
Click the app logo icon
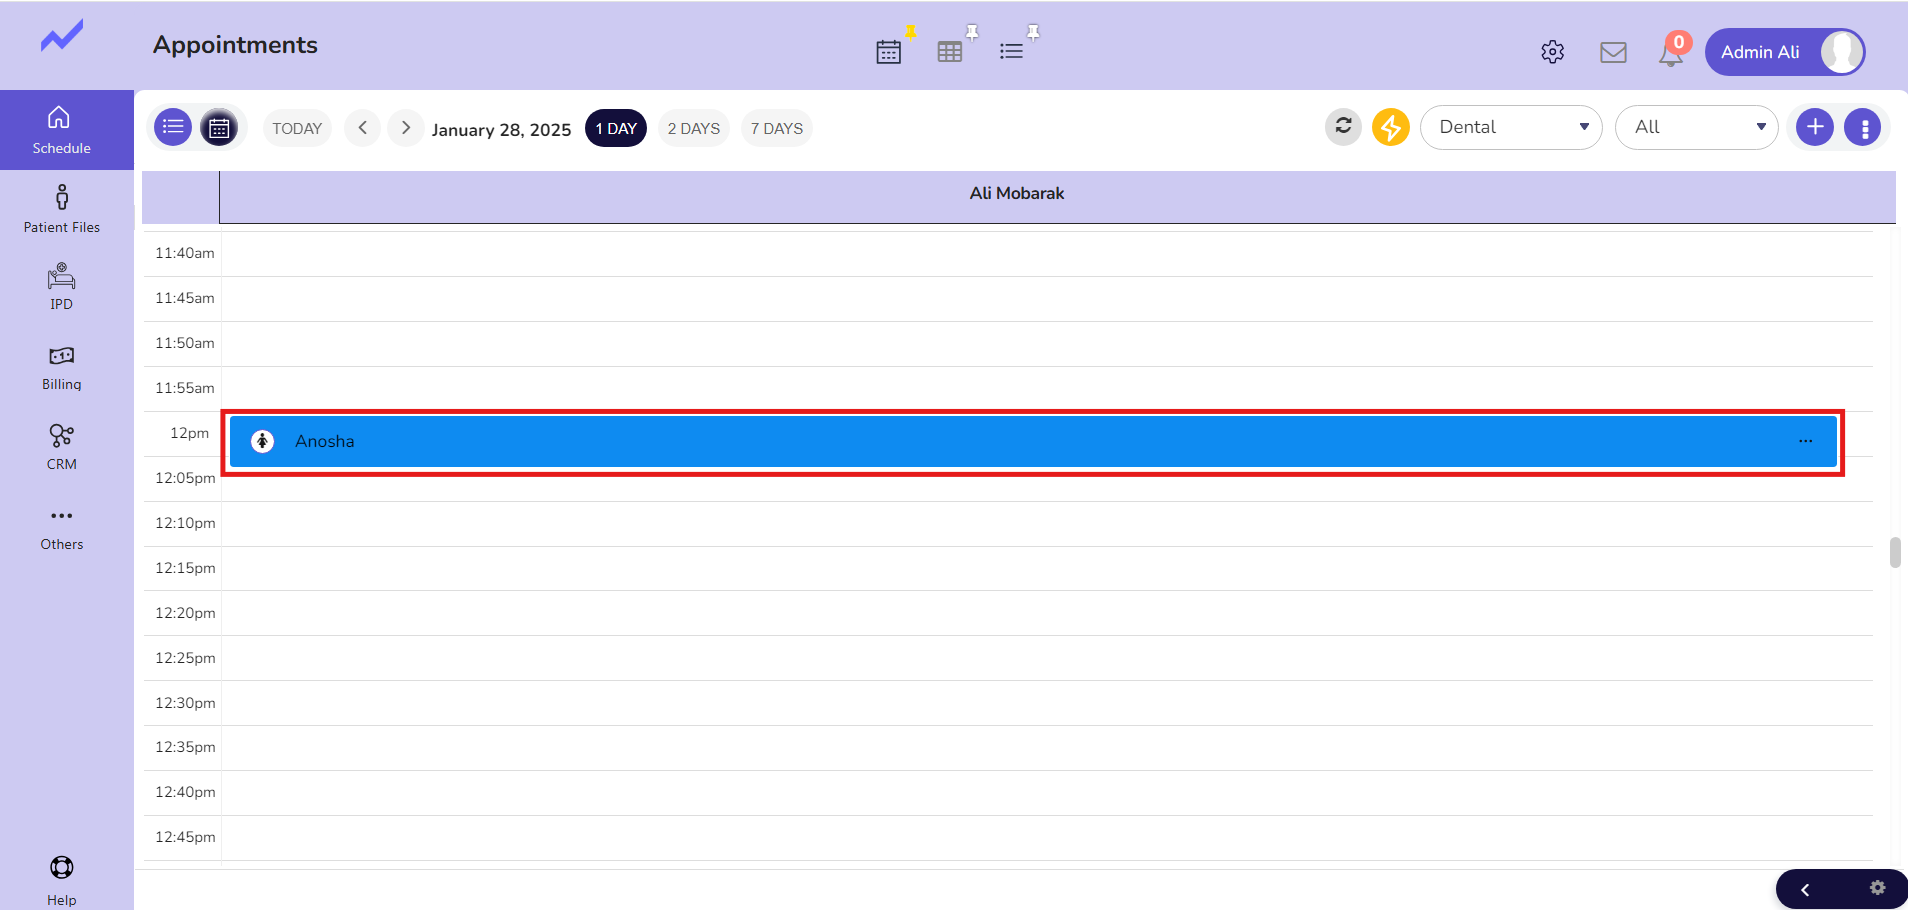62,37
